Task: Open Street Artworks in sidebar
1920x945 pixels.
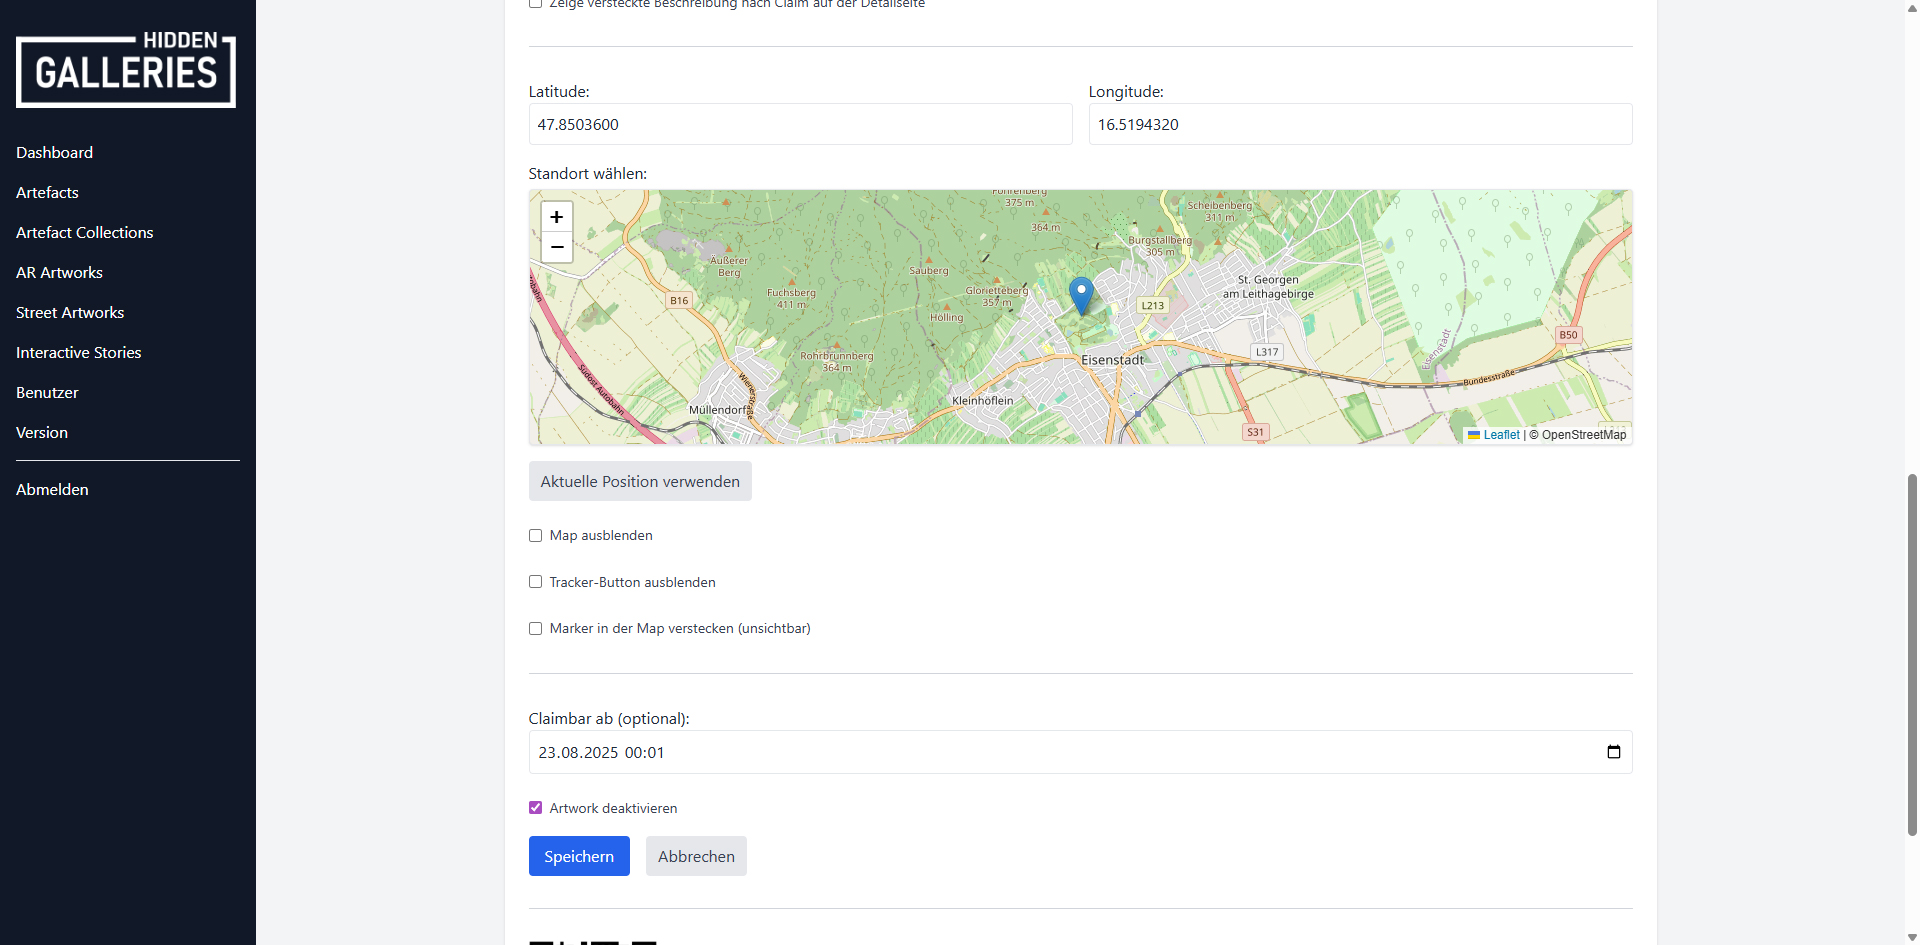Action: 70,313
